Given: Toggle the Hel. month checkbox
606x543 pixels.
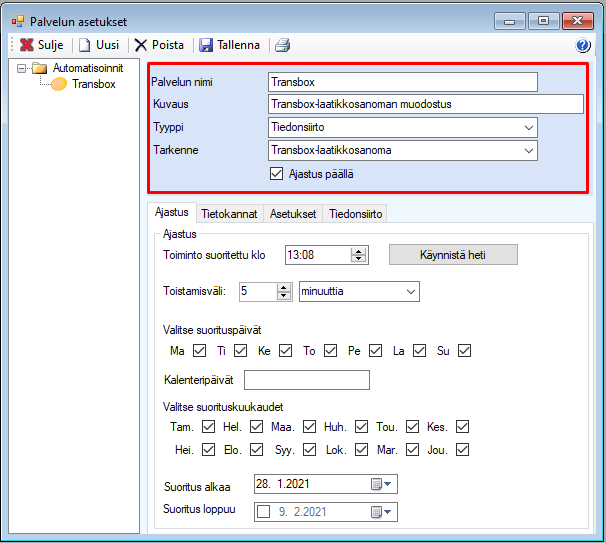Looking at the screenshot, I should [256, 427].
